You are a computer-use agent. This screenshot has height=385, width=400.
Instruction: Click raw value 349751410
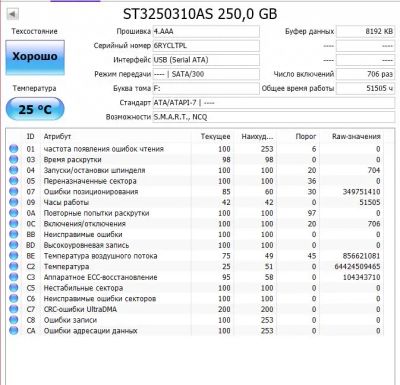361,191
